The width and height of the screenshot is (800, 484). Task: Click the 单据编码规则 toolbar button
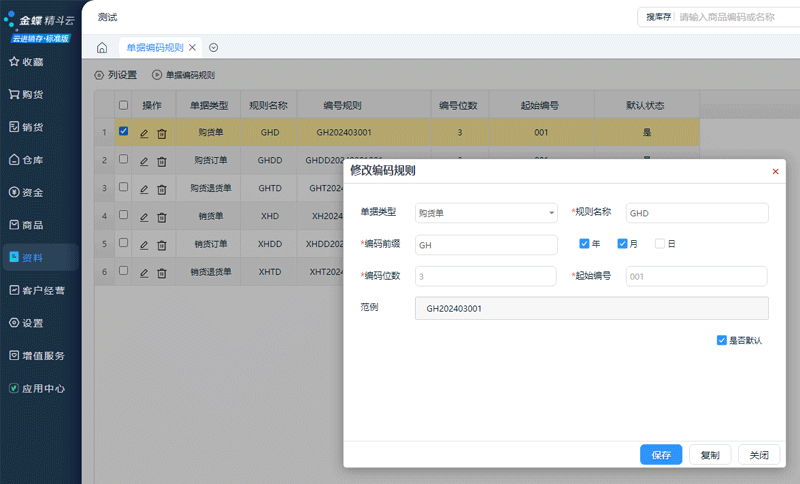pyautogui.click(x=184, y=75)
